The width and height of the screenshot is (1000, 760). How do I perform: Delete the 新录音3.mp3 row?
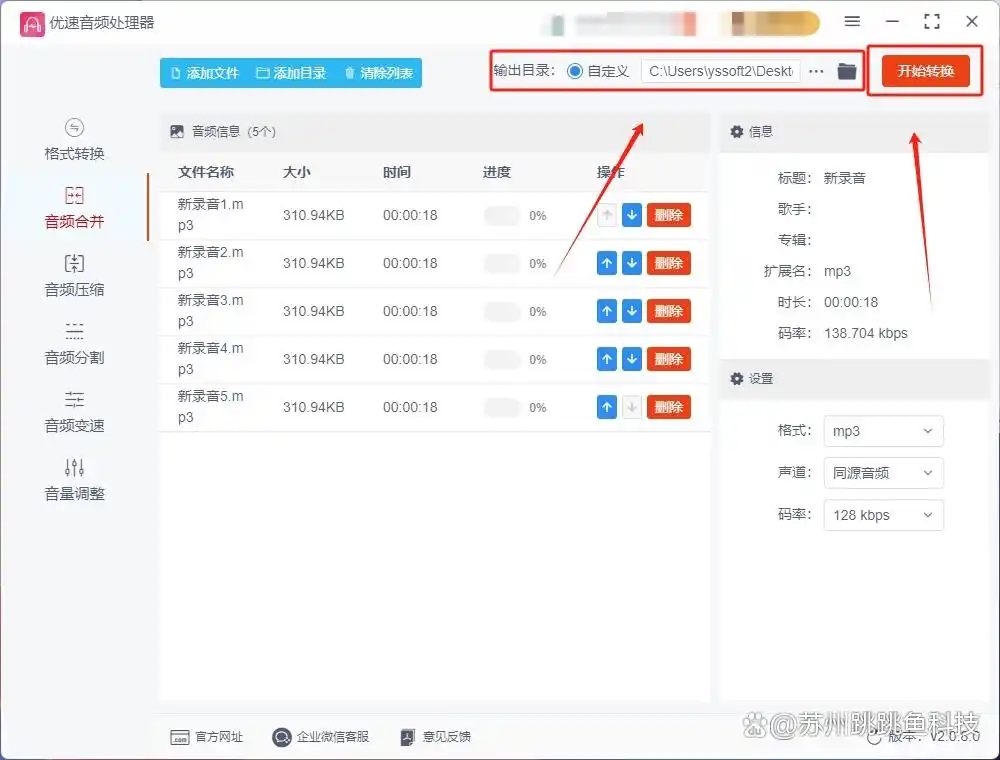coord(668,311)
